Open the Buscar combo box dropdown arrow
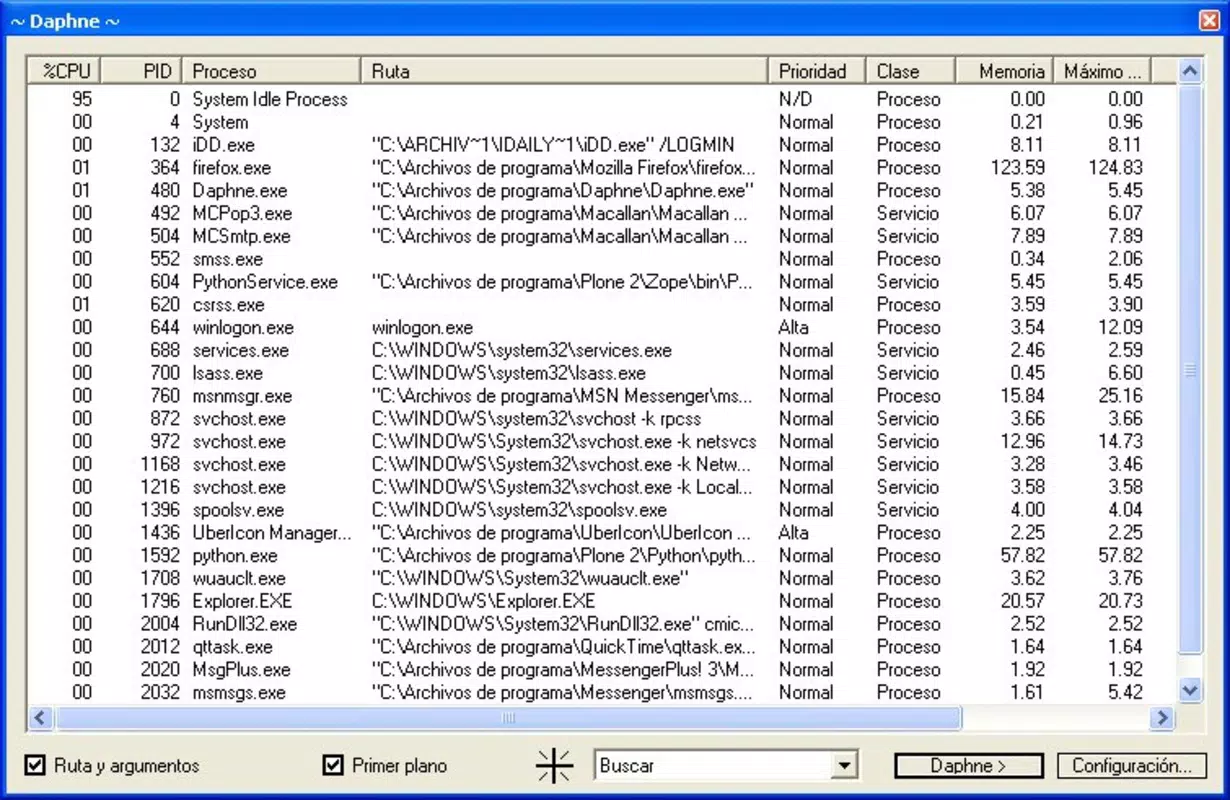Image resolution: width=1230 pixels, height=800 pixels. (845, 766)
